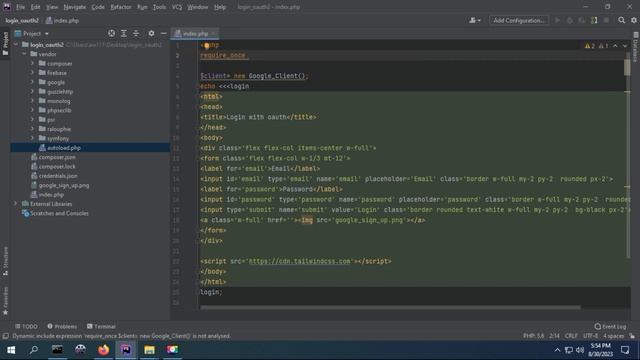Click the tool windows quick-access icon in status bar
The width and height of the screenshot is (640, 360).
click(x=5, y=336)
